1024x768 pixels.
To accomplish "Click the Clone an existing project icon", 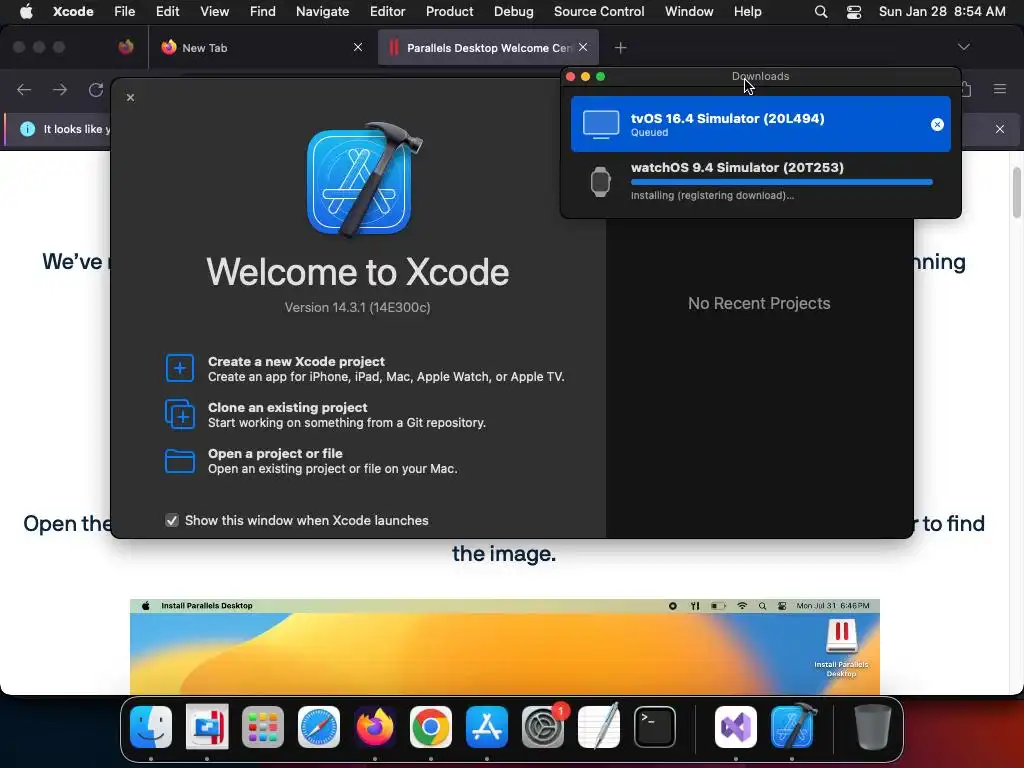I will [x=180, y=414].
